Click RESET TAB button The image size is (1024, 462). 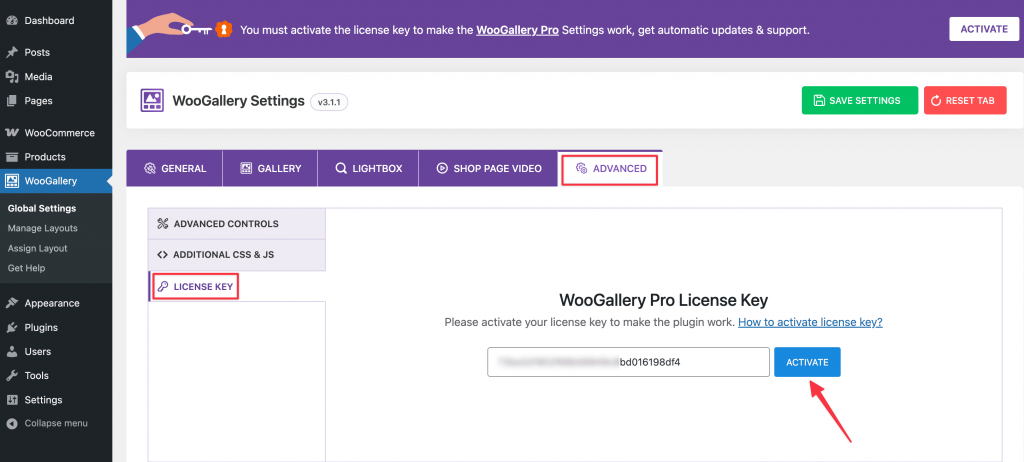point(965,101)
